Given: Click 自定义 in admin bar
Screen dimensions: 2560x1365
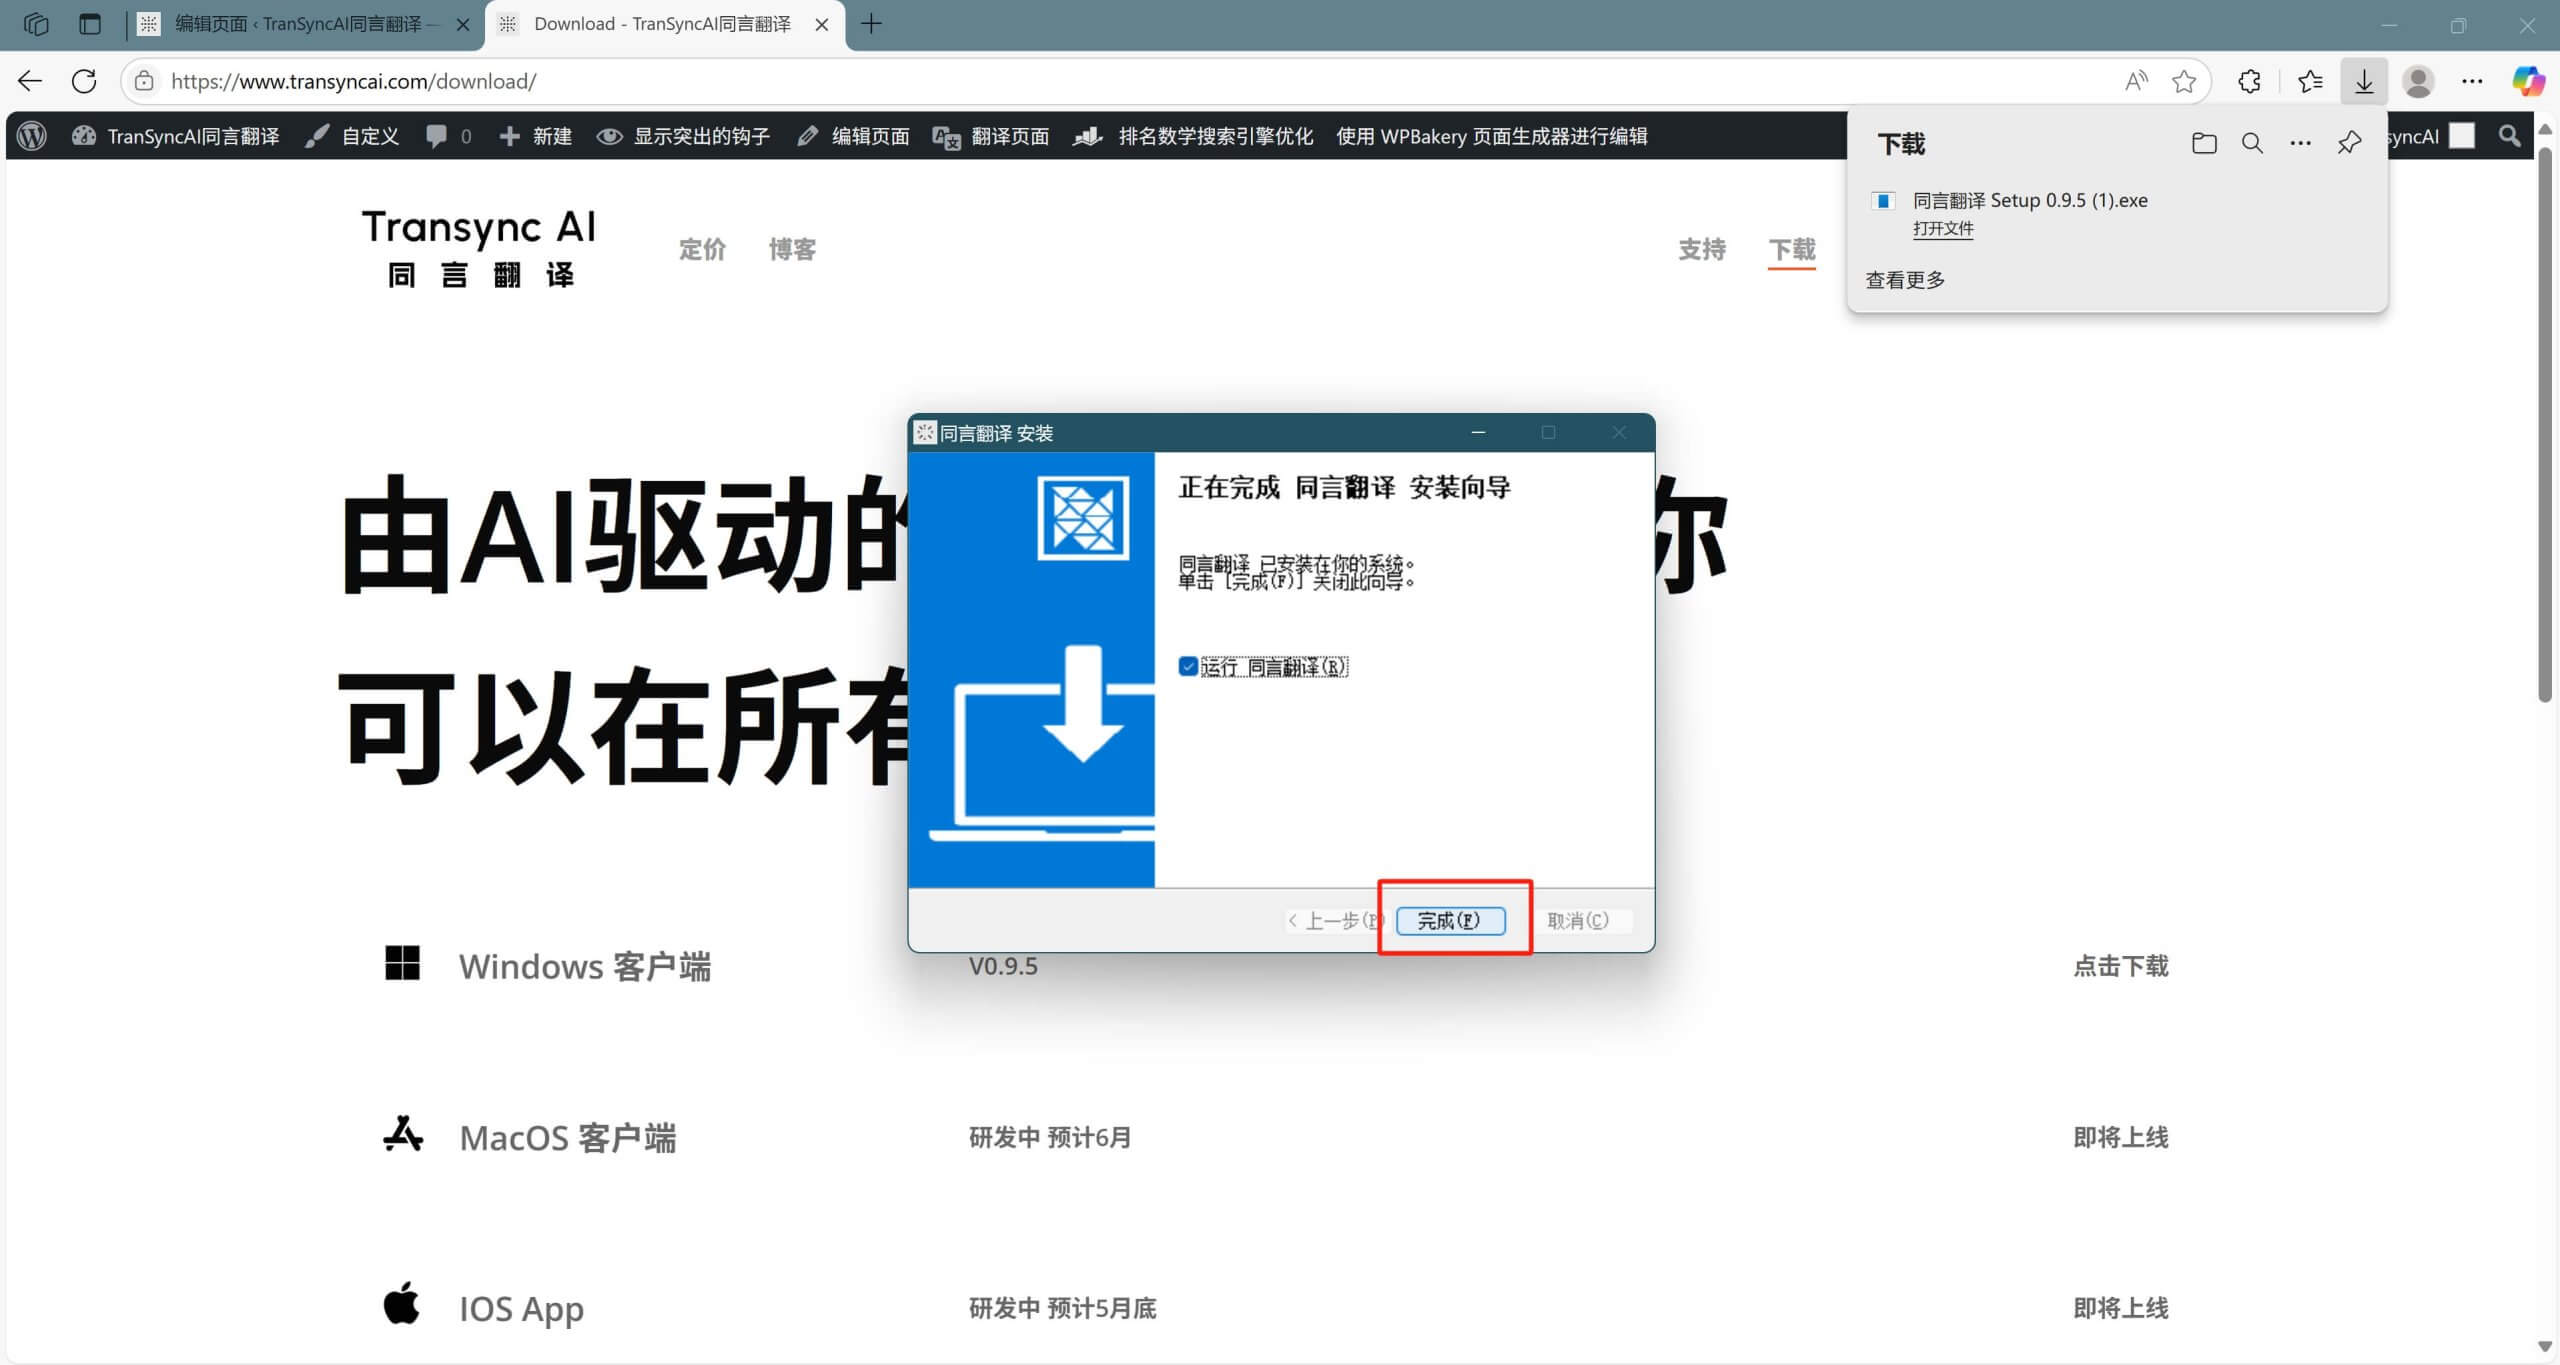Looking at the screenshot, I should (x=353, y=136).
